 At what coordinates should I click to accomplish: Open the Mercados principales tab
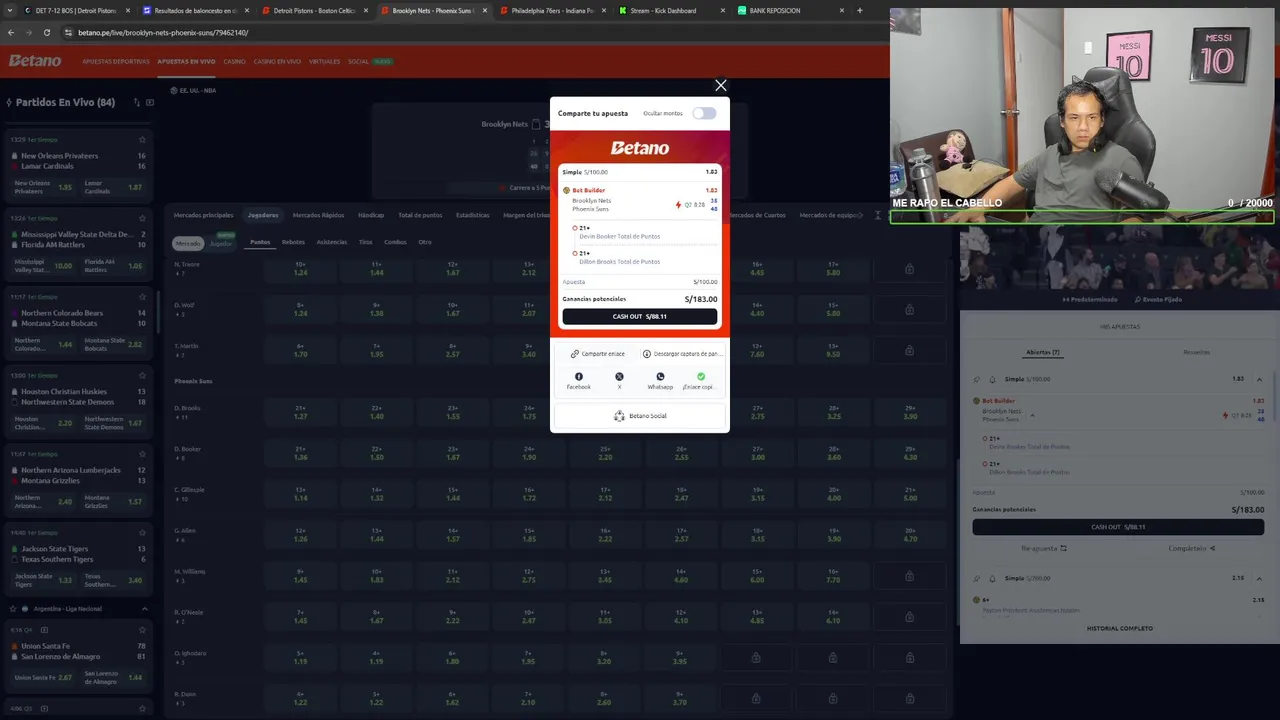tap(203, 215)
